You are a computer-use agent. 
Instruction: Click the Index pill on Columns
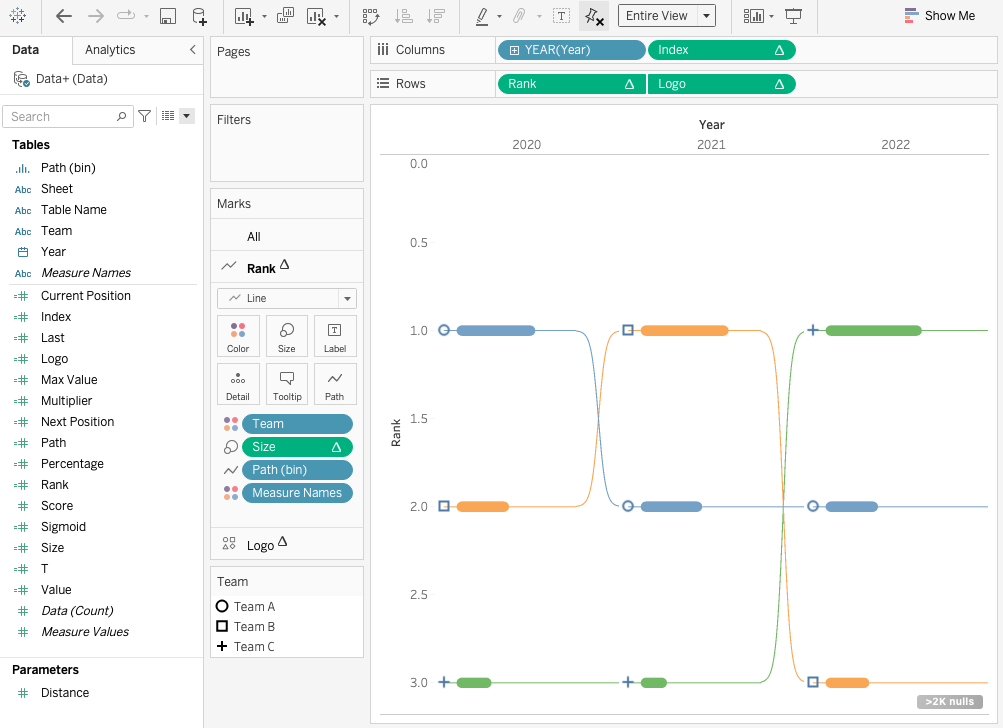[x=722, y=50]
